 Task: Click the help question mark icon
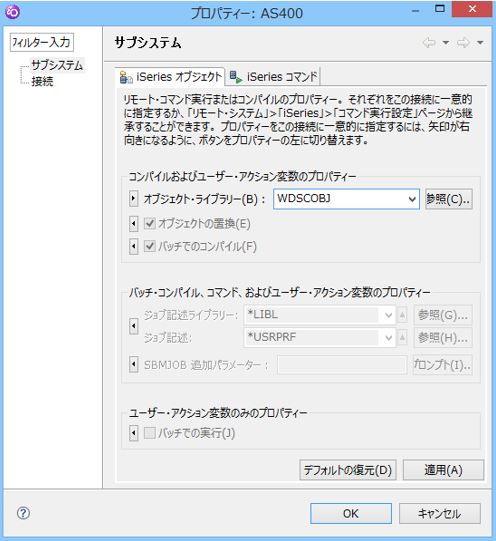pyautogui.click(x=23, y=513)
